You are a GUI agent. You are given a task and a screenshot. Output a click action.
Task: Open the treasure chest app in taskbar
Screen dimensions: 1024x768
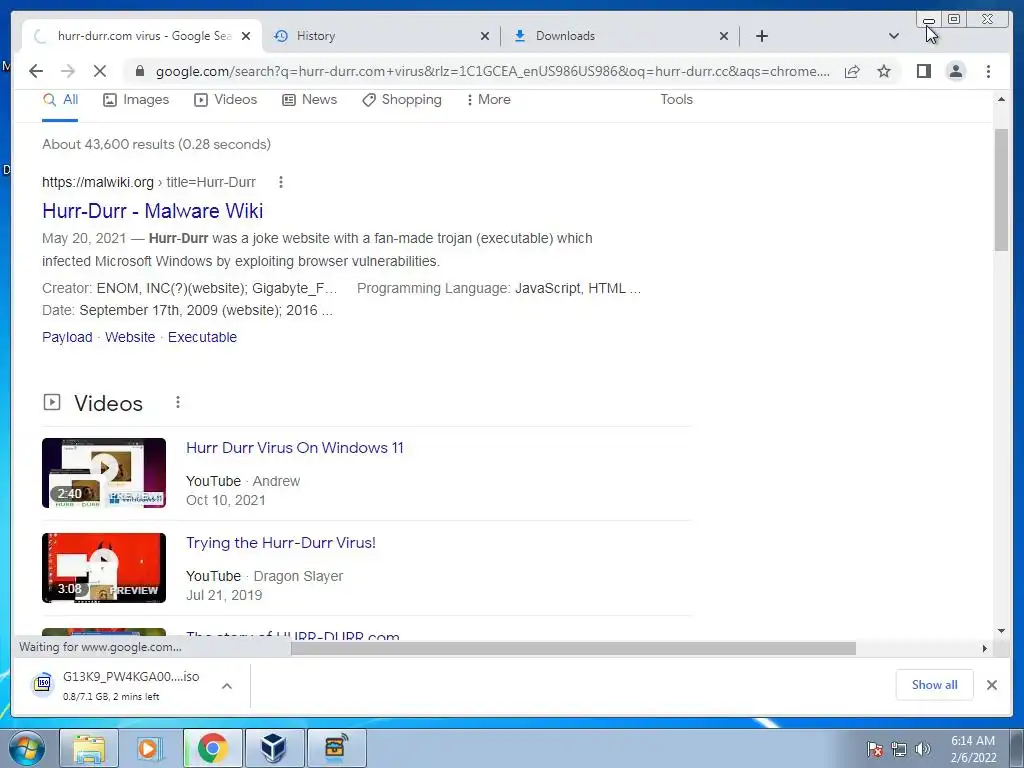click(336, 748)
